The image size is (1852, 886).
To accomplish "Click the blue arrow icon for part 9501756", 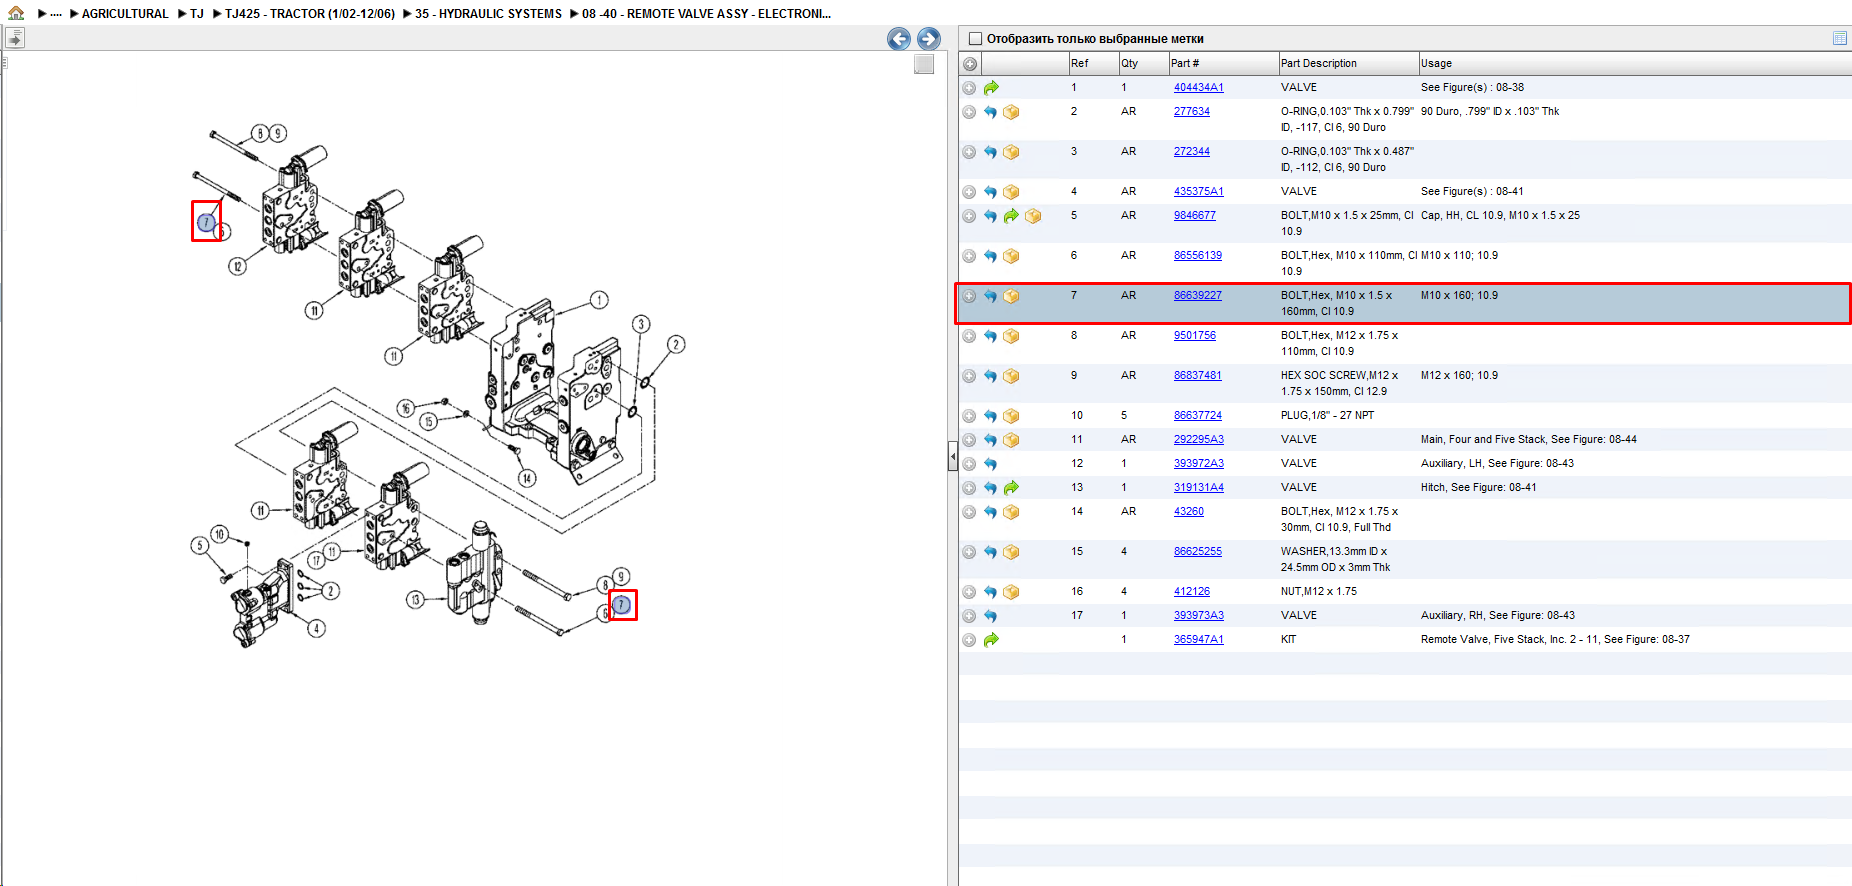I will (x=990, y=336).
